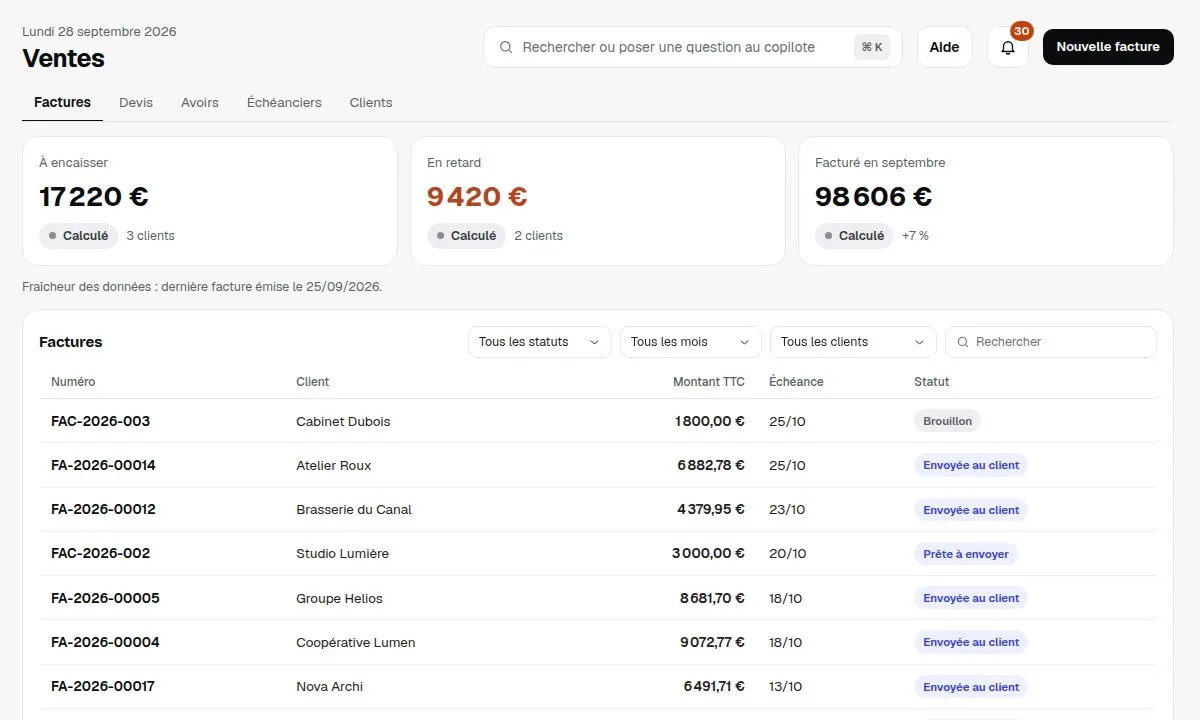Focus the copilot search field
Viewport: 1200px width, 720px height.
(693, 47)
